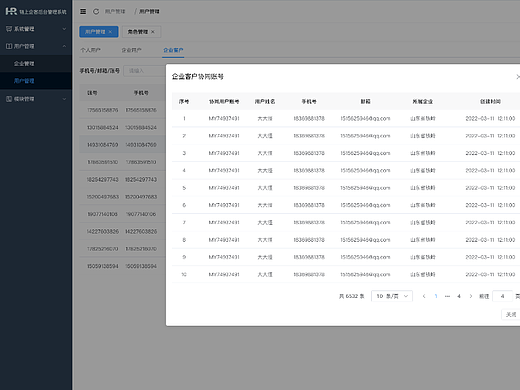Collapse sidebar with the hamburger menu icon
Viewport: 520px width, 390px height.
[x=83, y=12]
